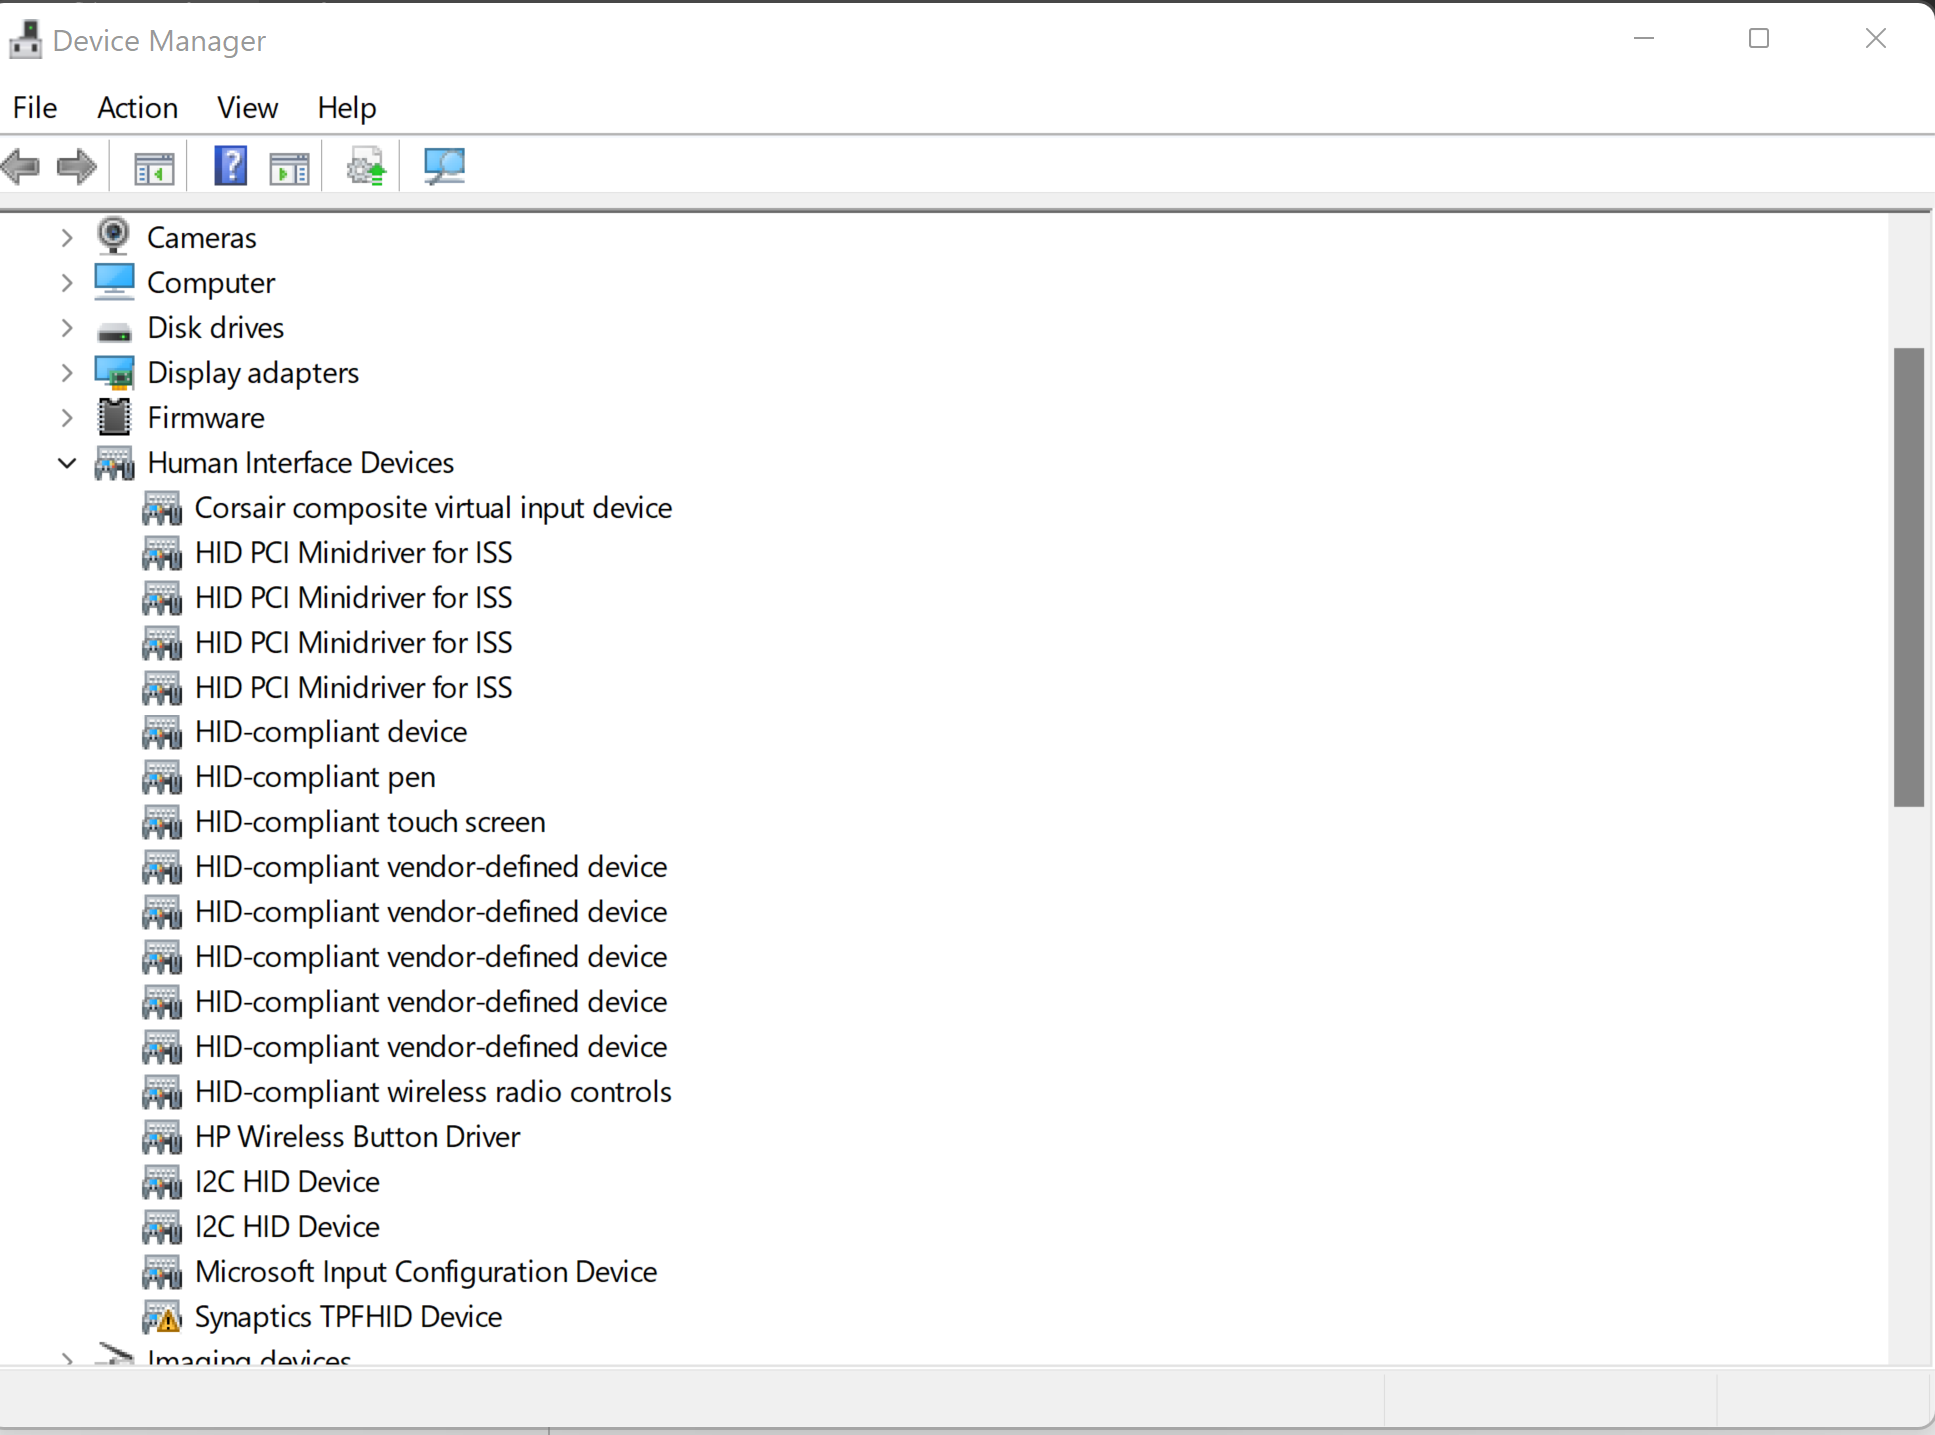Click Scan for hardware changes toolbar icon
Screen dimensions: 1935x1435
444,166
